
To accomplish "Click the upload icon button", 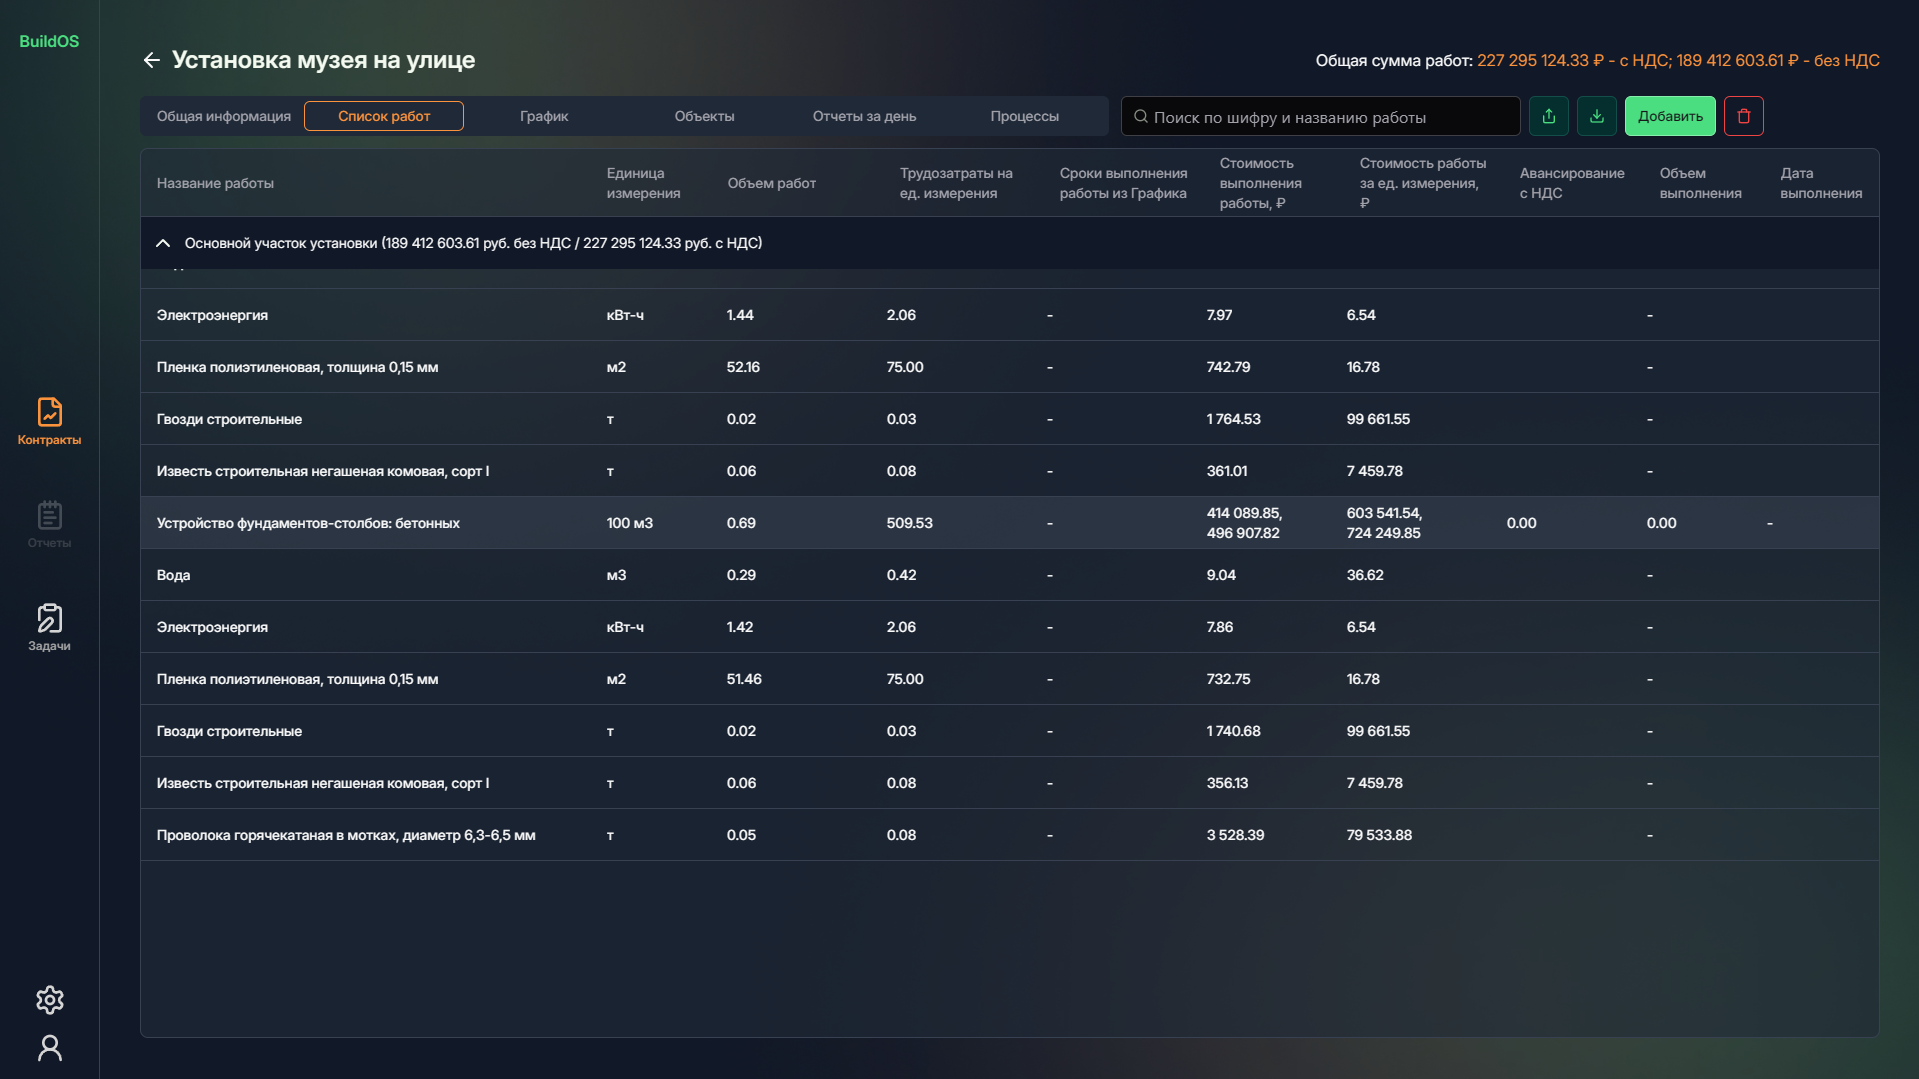I will coord(1548,116).
